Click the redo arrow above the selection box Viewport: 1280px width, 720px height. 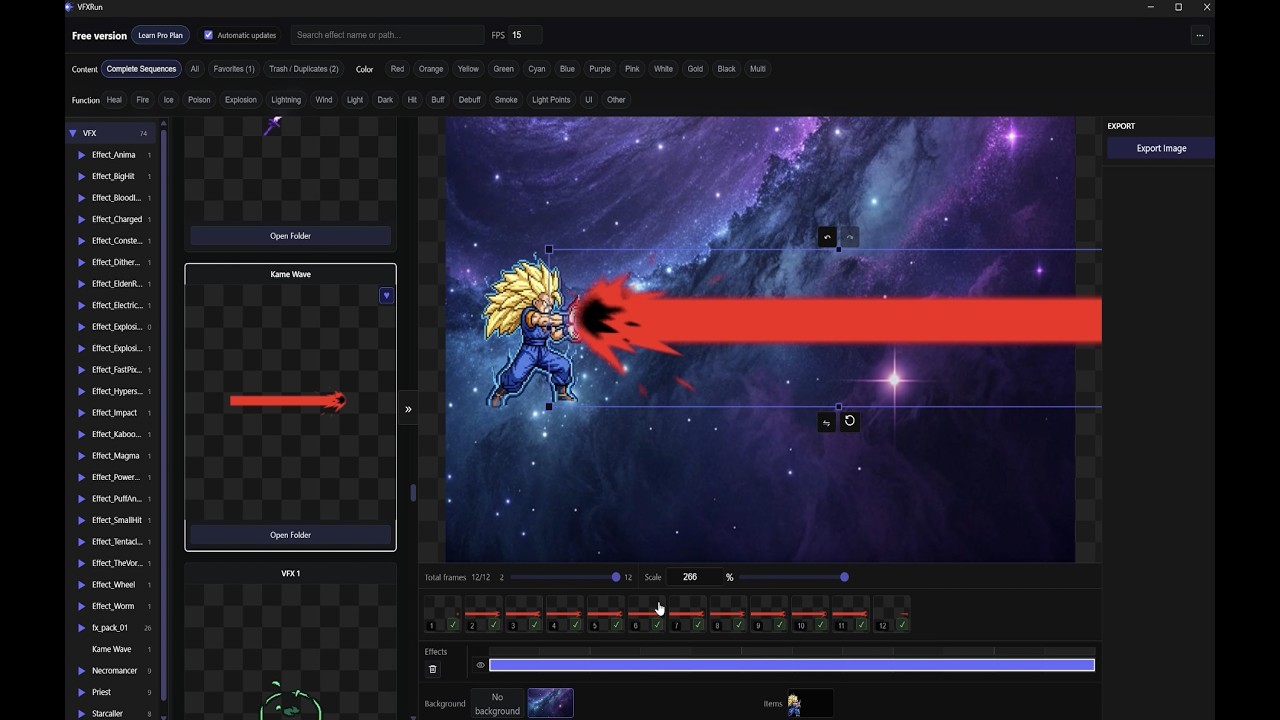click(850, 237)
